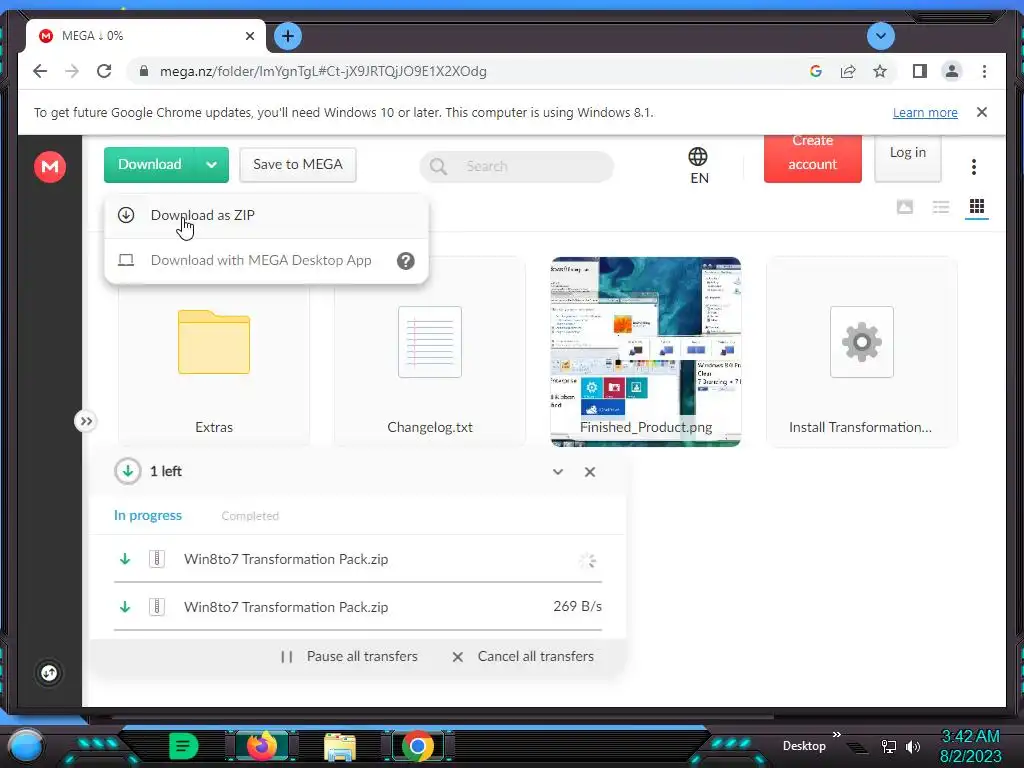Click the search magnifier icon
The height and width of the screenshot is (768, 1024).
(x=438, y=167)
